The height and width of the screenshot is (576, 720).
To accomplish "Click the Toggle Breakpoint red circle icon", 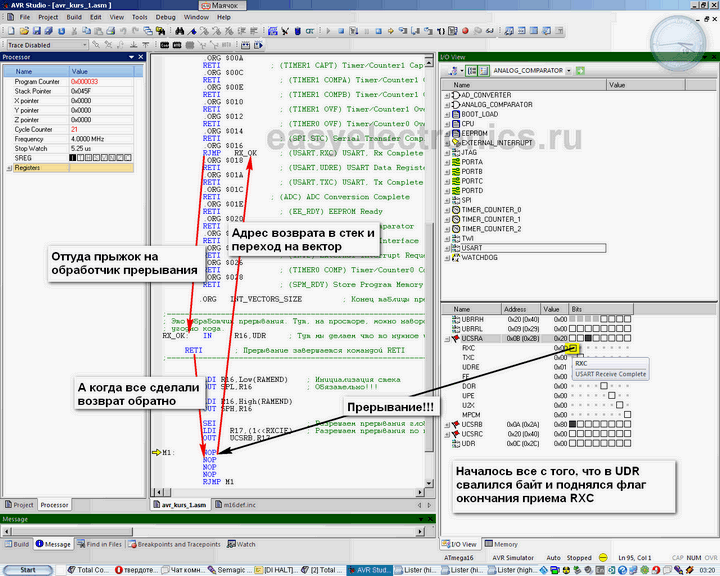I will [465, 31].
